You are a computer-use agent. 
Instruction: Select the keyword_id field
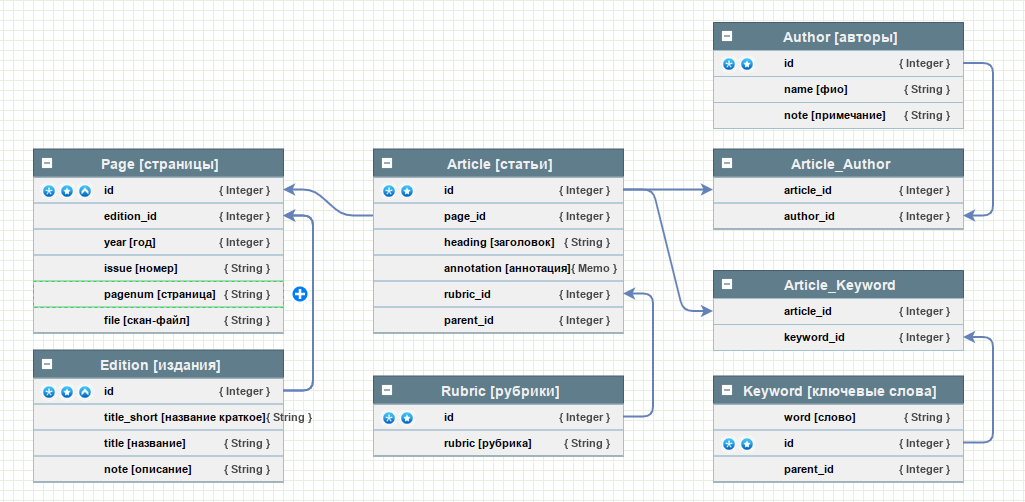coord(838,337)
